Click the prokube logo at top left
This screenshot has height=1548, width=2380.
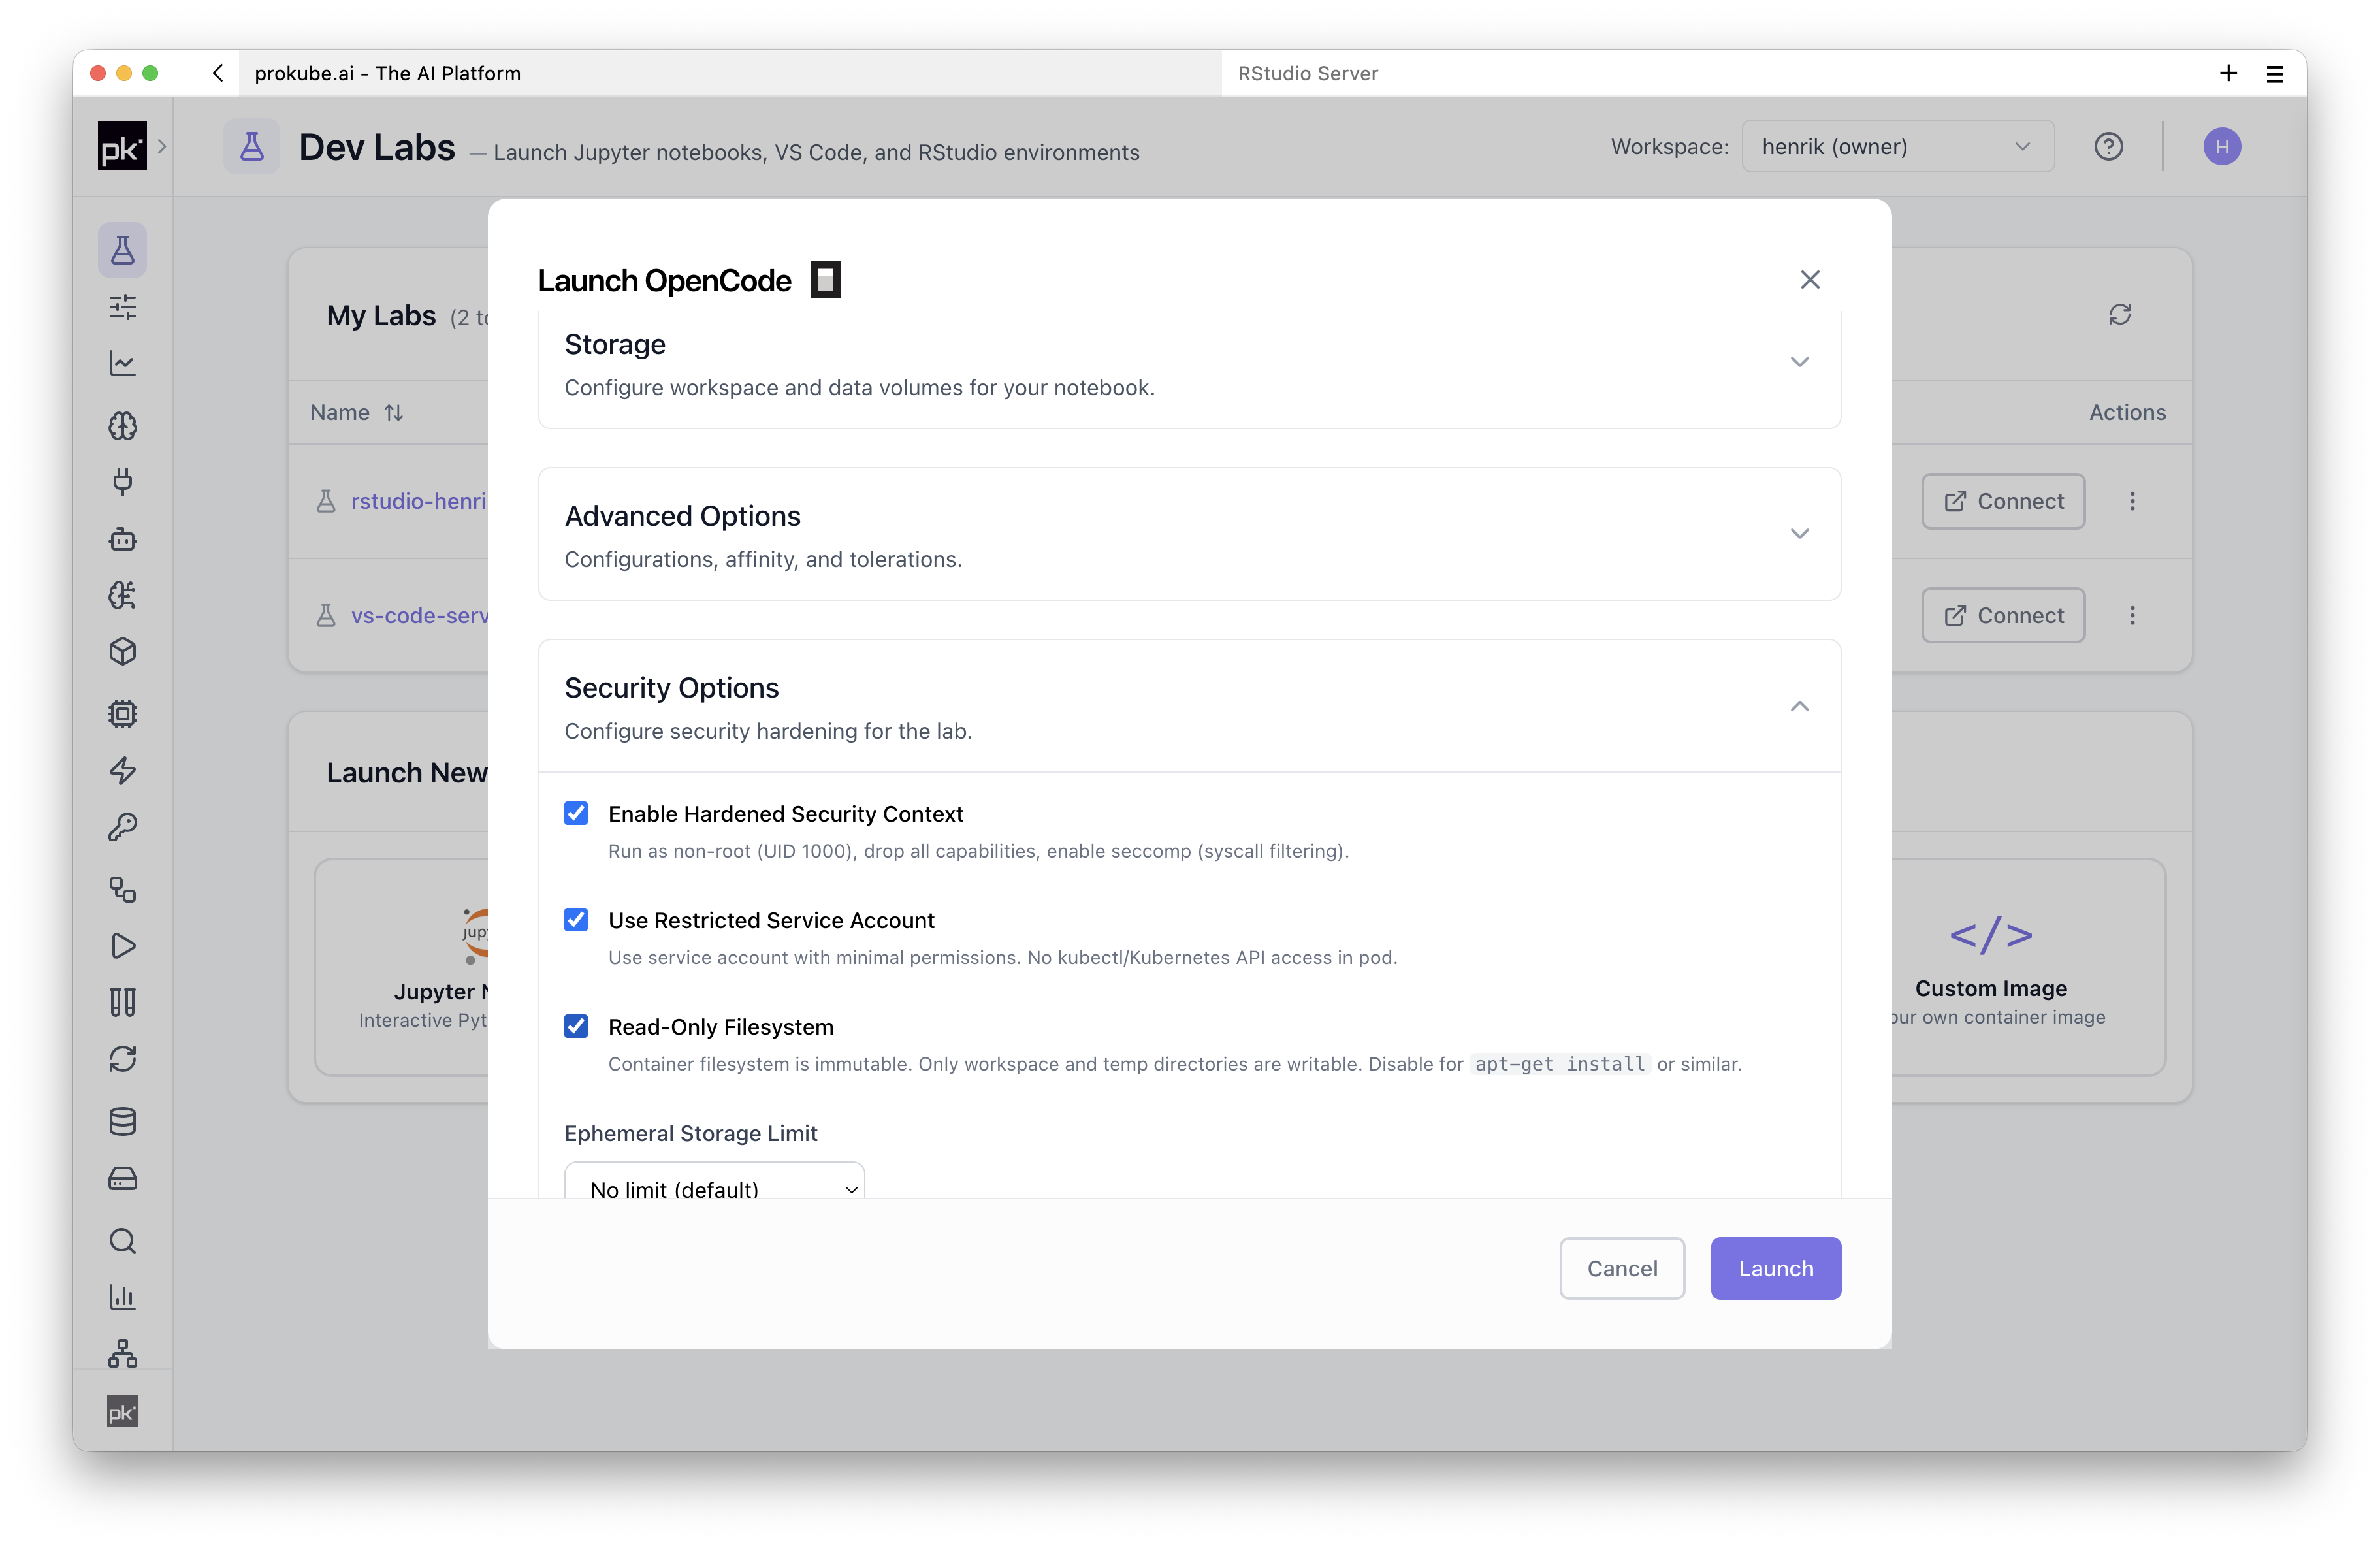pos(122,146)
